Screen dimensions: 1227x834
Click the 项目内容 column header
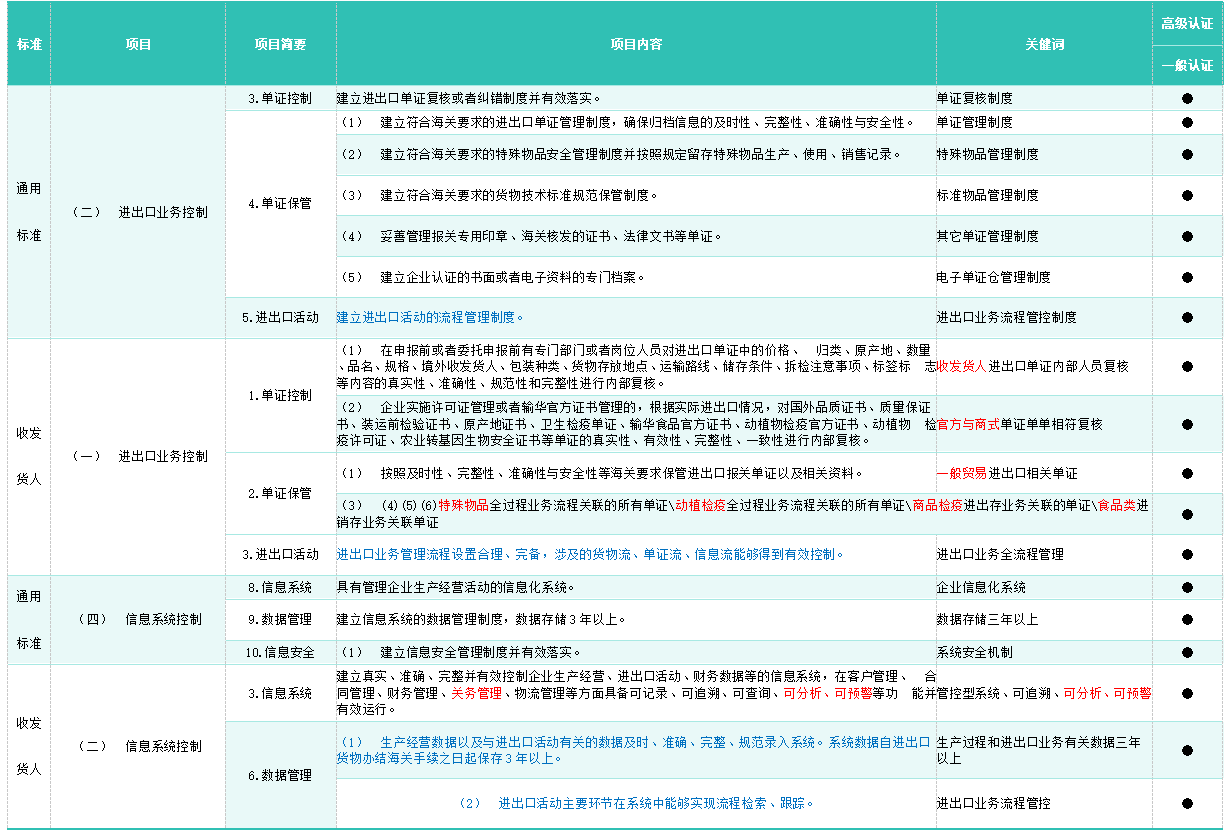click(636, 45)
